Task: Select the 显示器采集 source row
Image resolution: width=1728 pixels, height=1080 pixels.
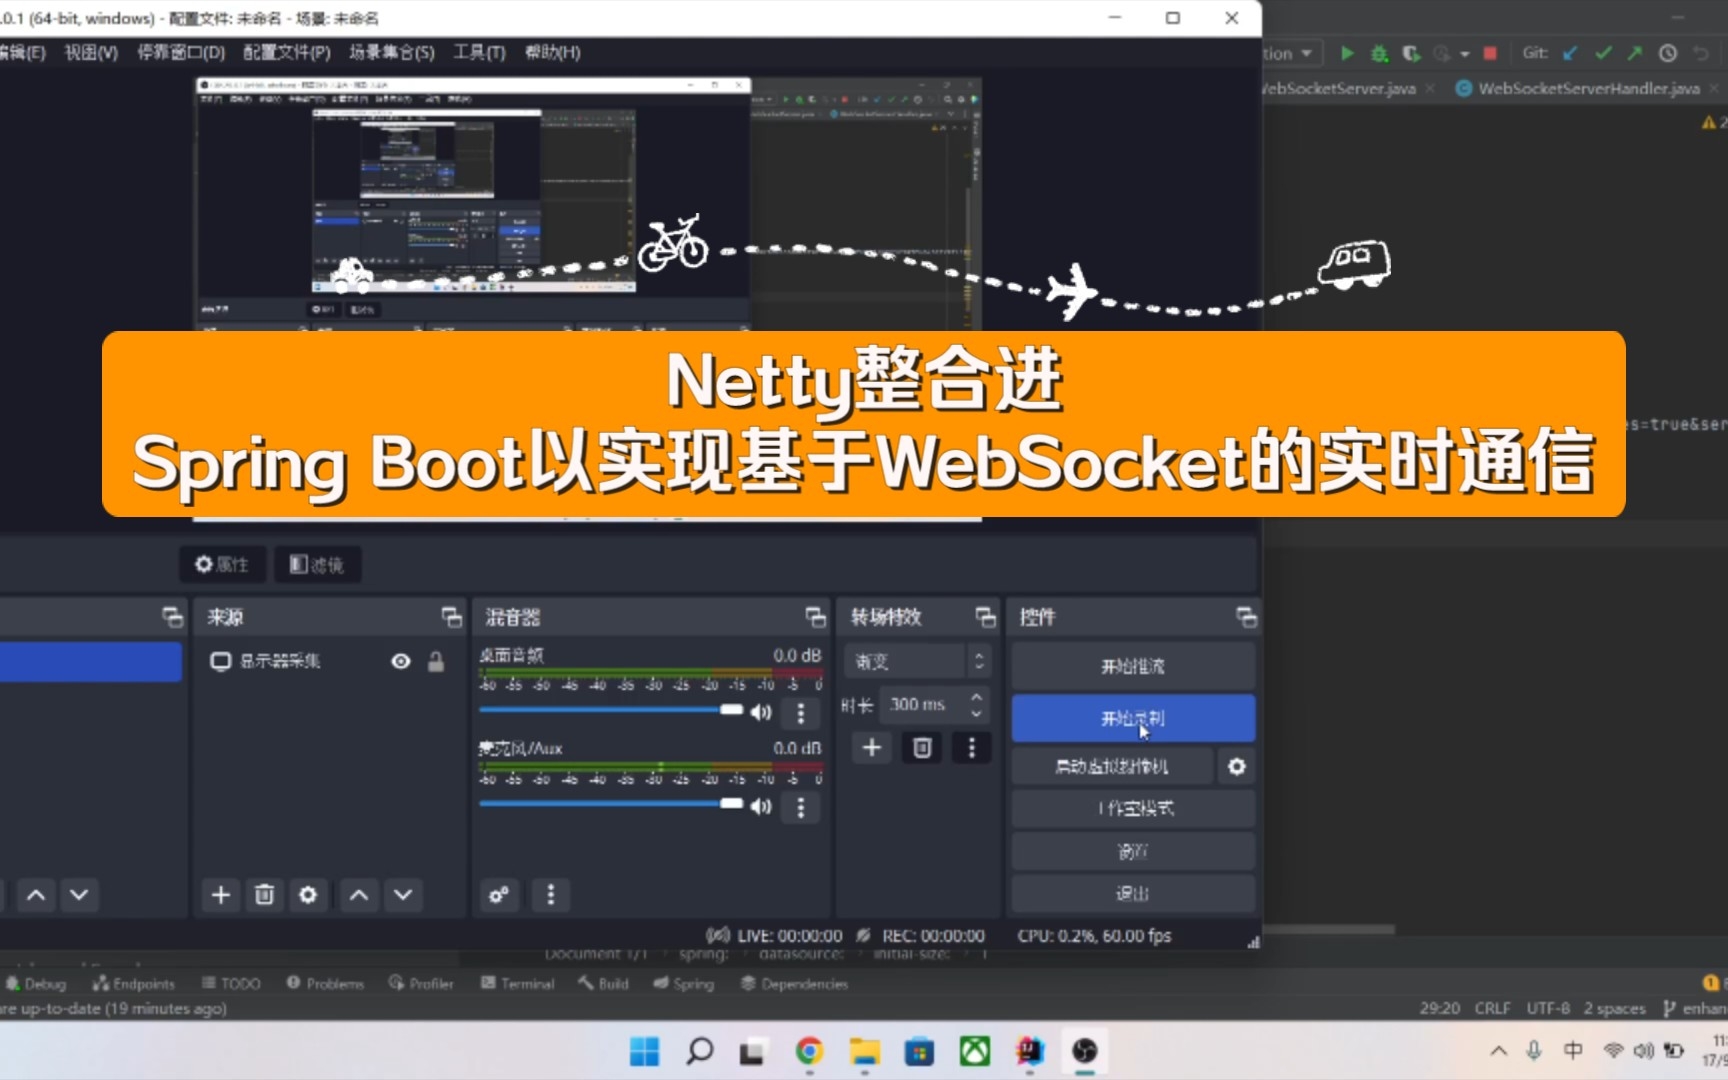Action: coord(328,661)
